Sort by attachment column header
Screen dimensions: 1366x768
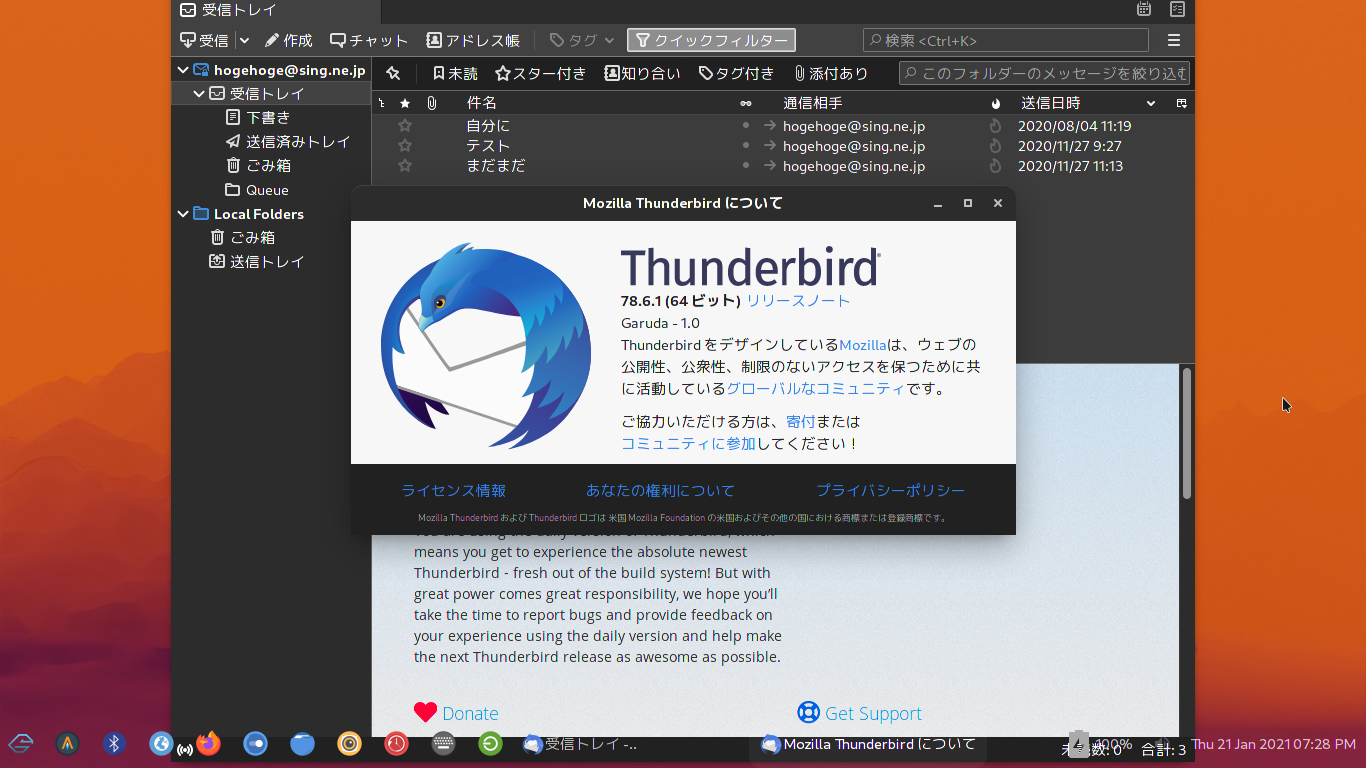pyautogui.click(x=432, y=103)
